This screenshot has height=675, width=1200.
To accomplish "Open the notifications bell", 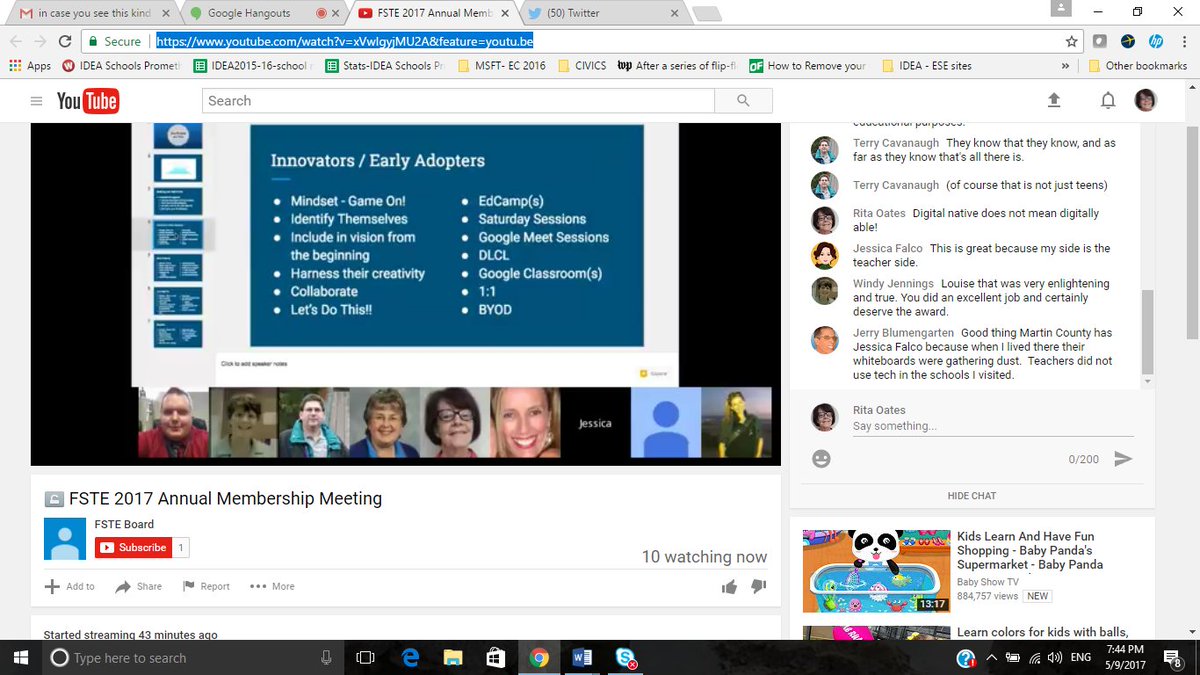I will point(1108,101).
